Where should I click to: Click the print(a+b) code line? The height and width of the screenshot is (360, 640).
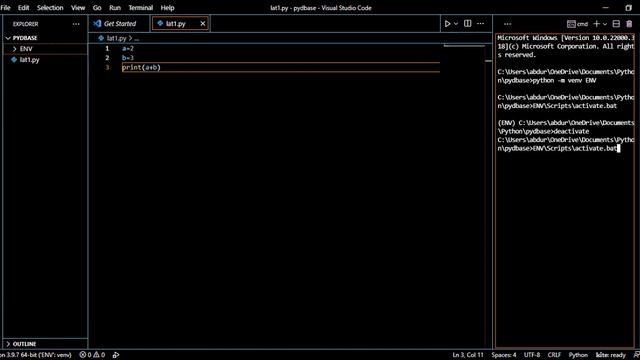click(141, 67)
